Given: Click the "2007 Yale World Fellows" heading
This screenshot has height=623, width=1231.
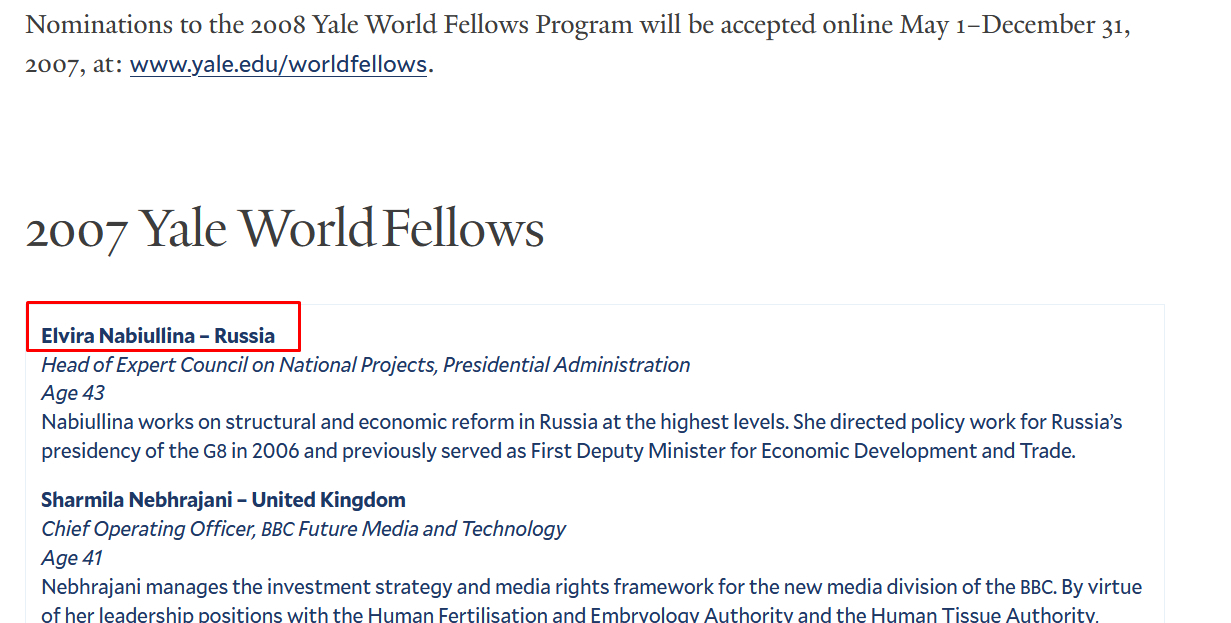Looking at the screenshot, I should (285, 229).
